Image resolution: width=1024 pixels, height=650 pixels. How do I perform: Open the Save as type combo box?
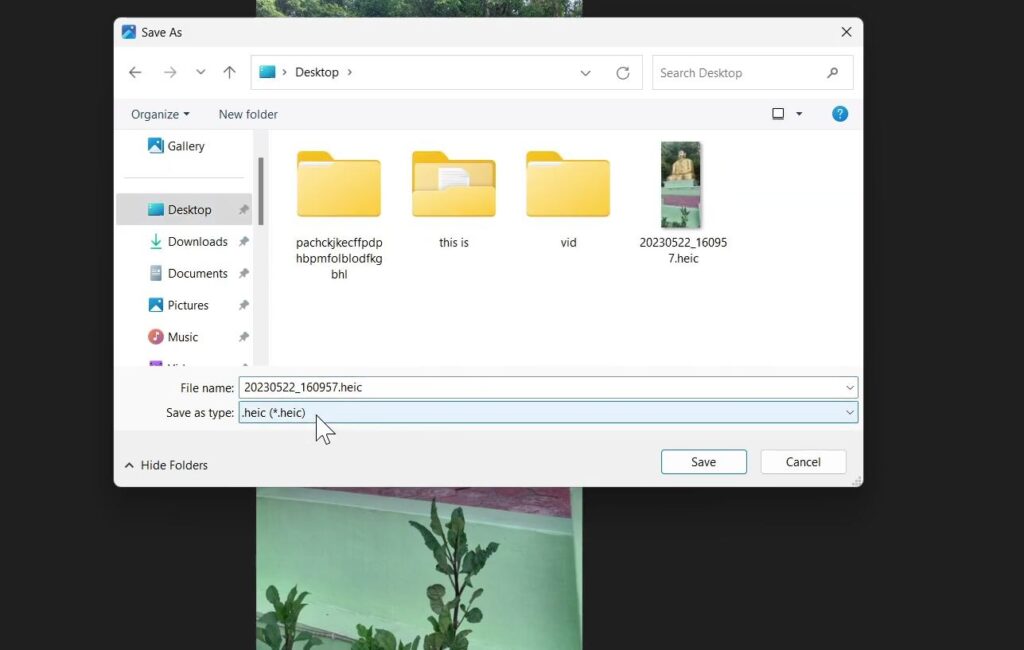pyautogui.click(x=548, y=412)
